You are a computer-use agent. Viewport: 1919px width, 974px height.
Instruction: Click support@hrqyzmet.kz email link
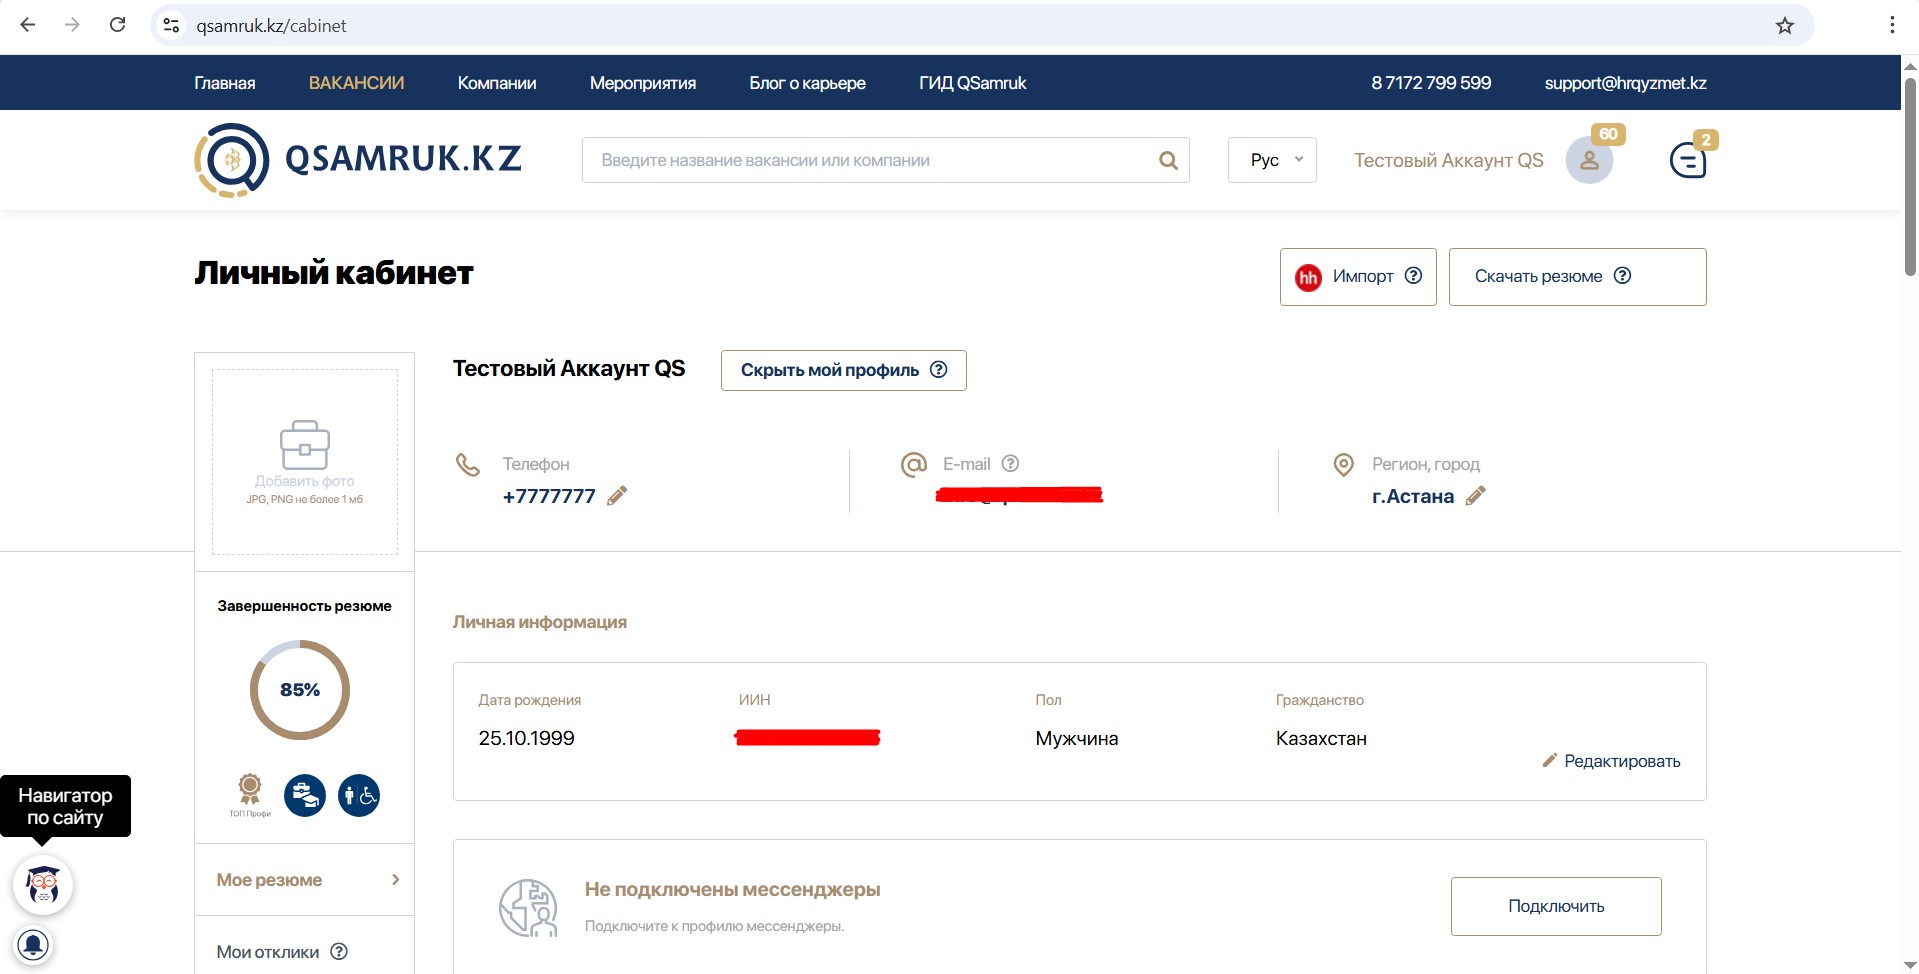point(1625,83)
